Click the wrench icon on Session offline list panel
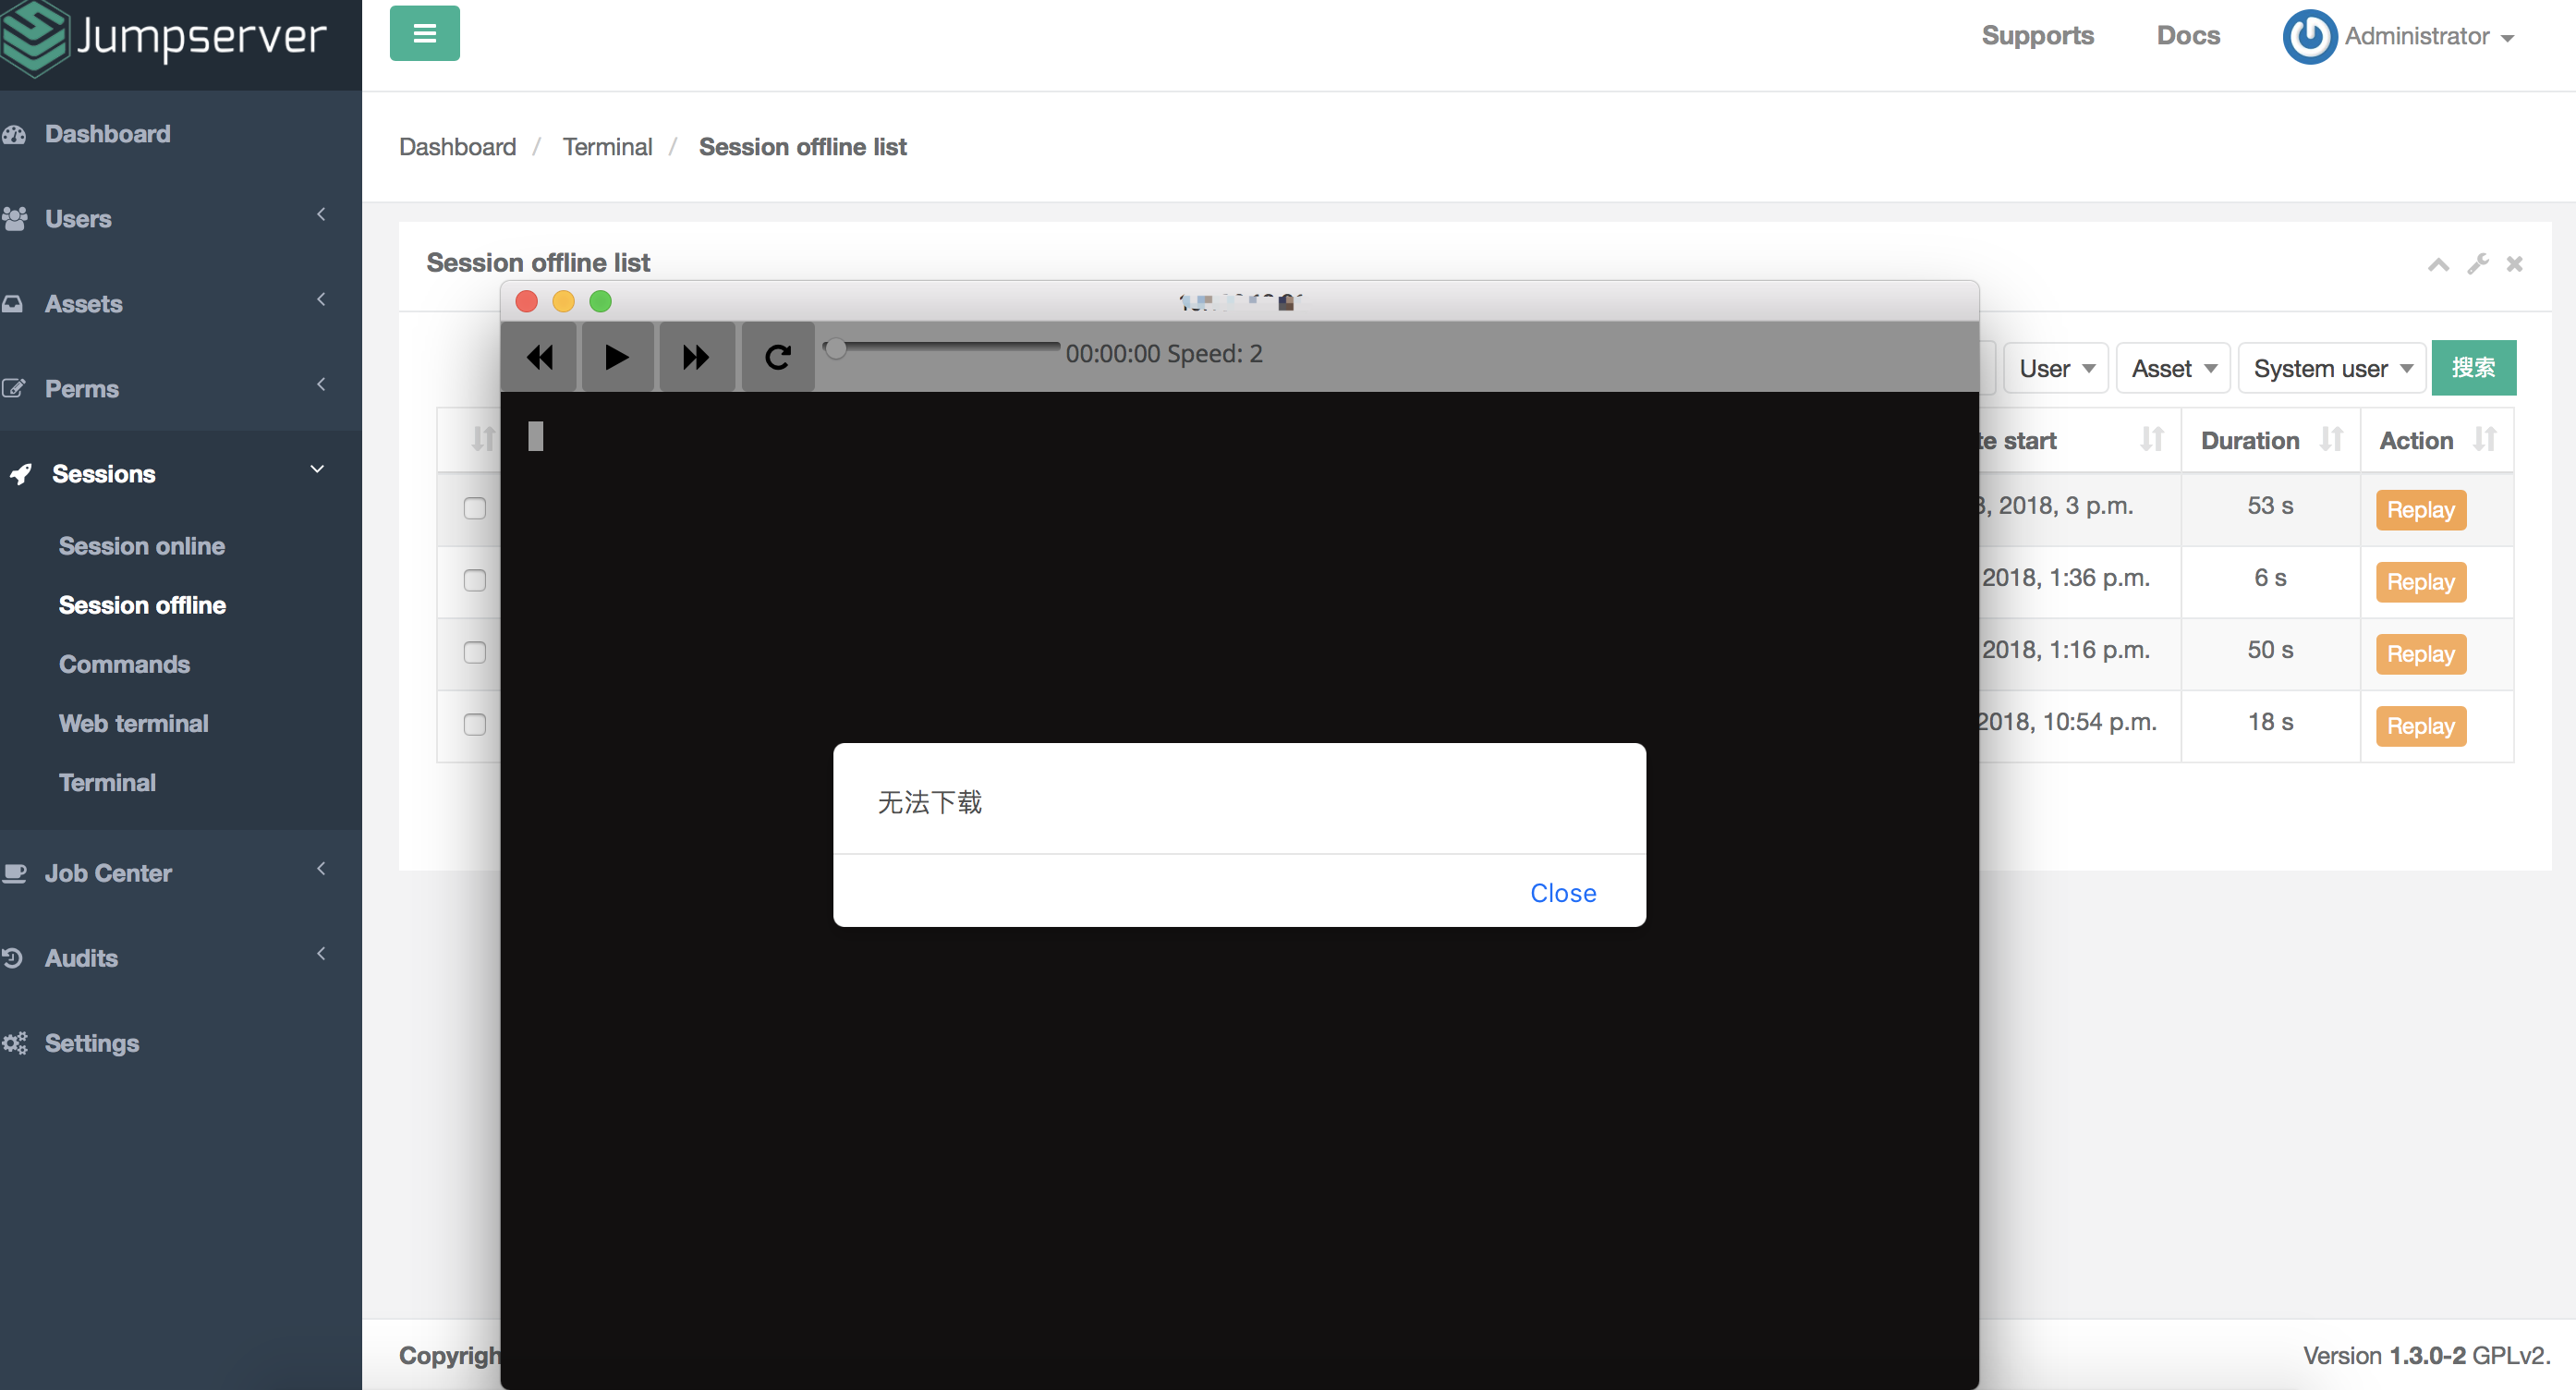Screen dimensions: 2576x1390 coord(2478,264)
